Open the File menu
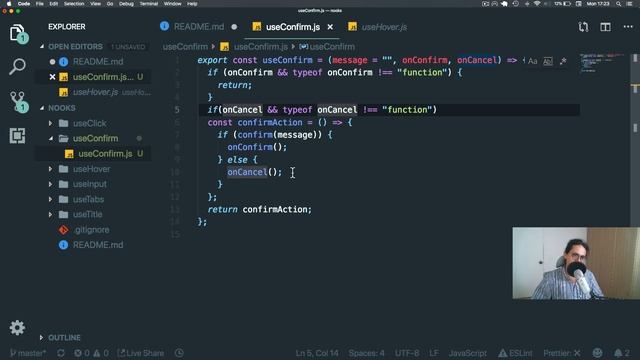The height and width of the screenshot is (360, 640). (40, 4)
